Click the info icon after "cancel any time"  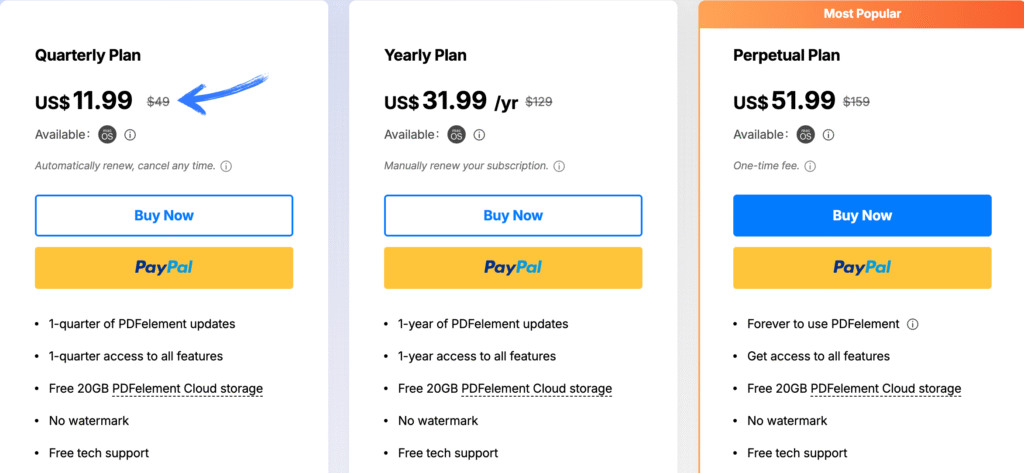(x=226, y=166)
